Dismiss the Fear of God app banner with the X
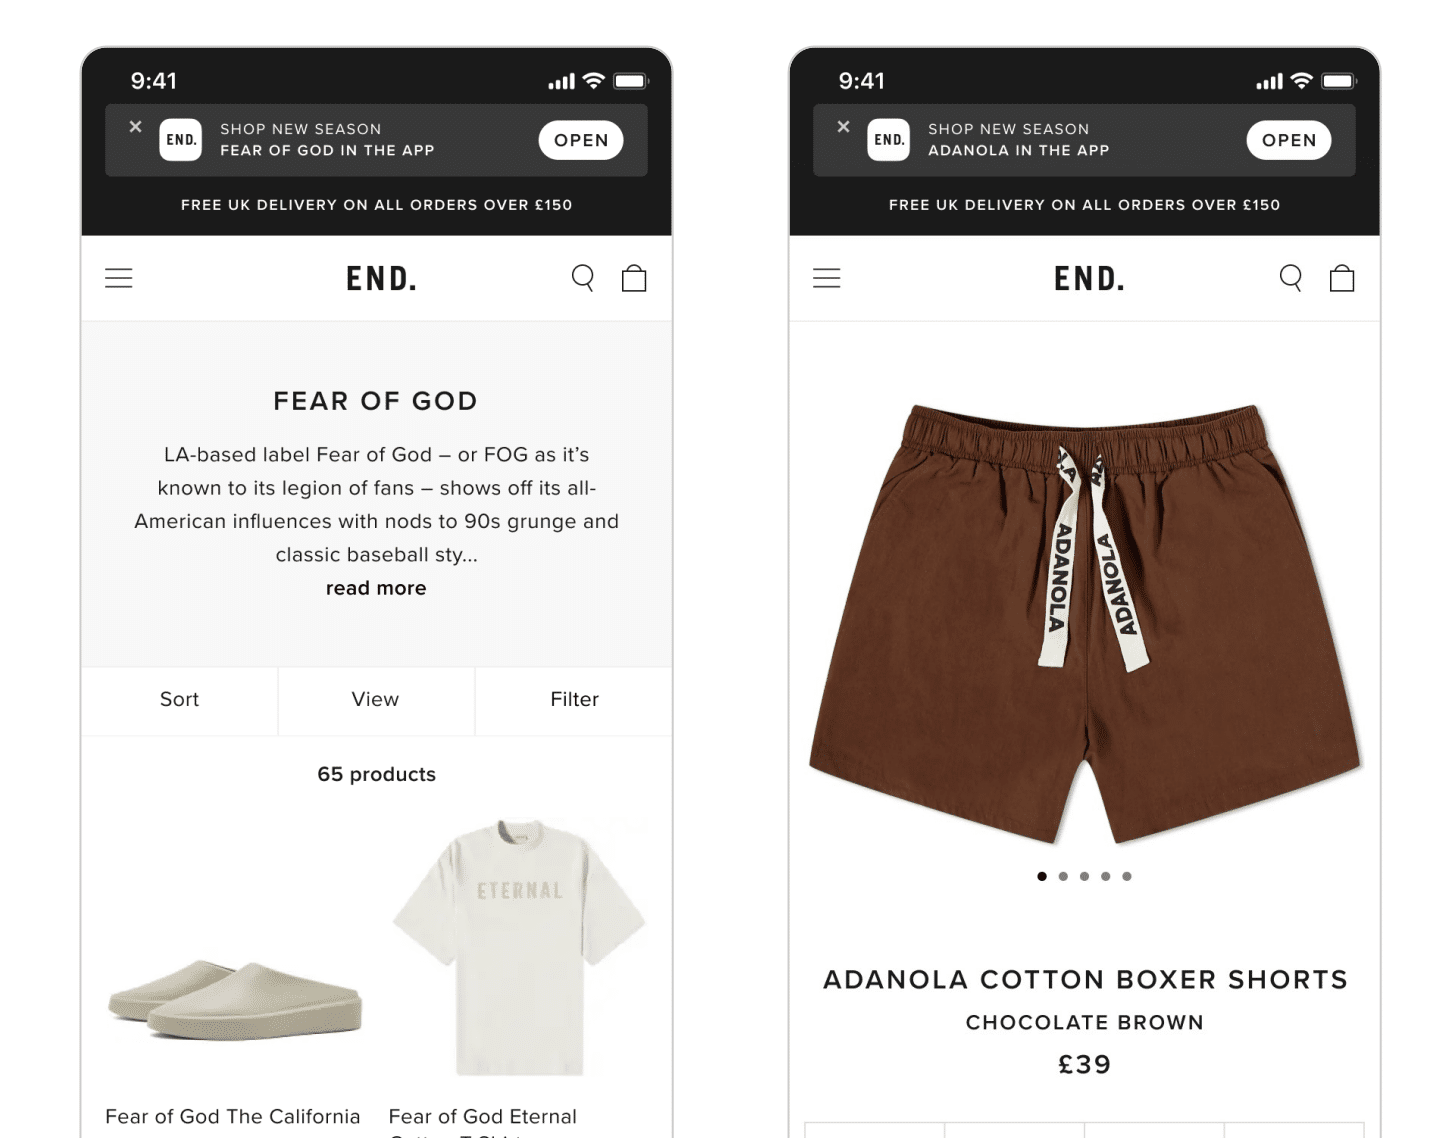Image resolution: width=1432 pixels, height=1138 pixels. click(x=135, y=127)
